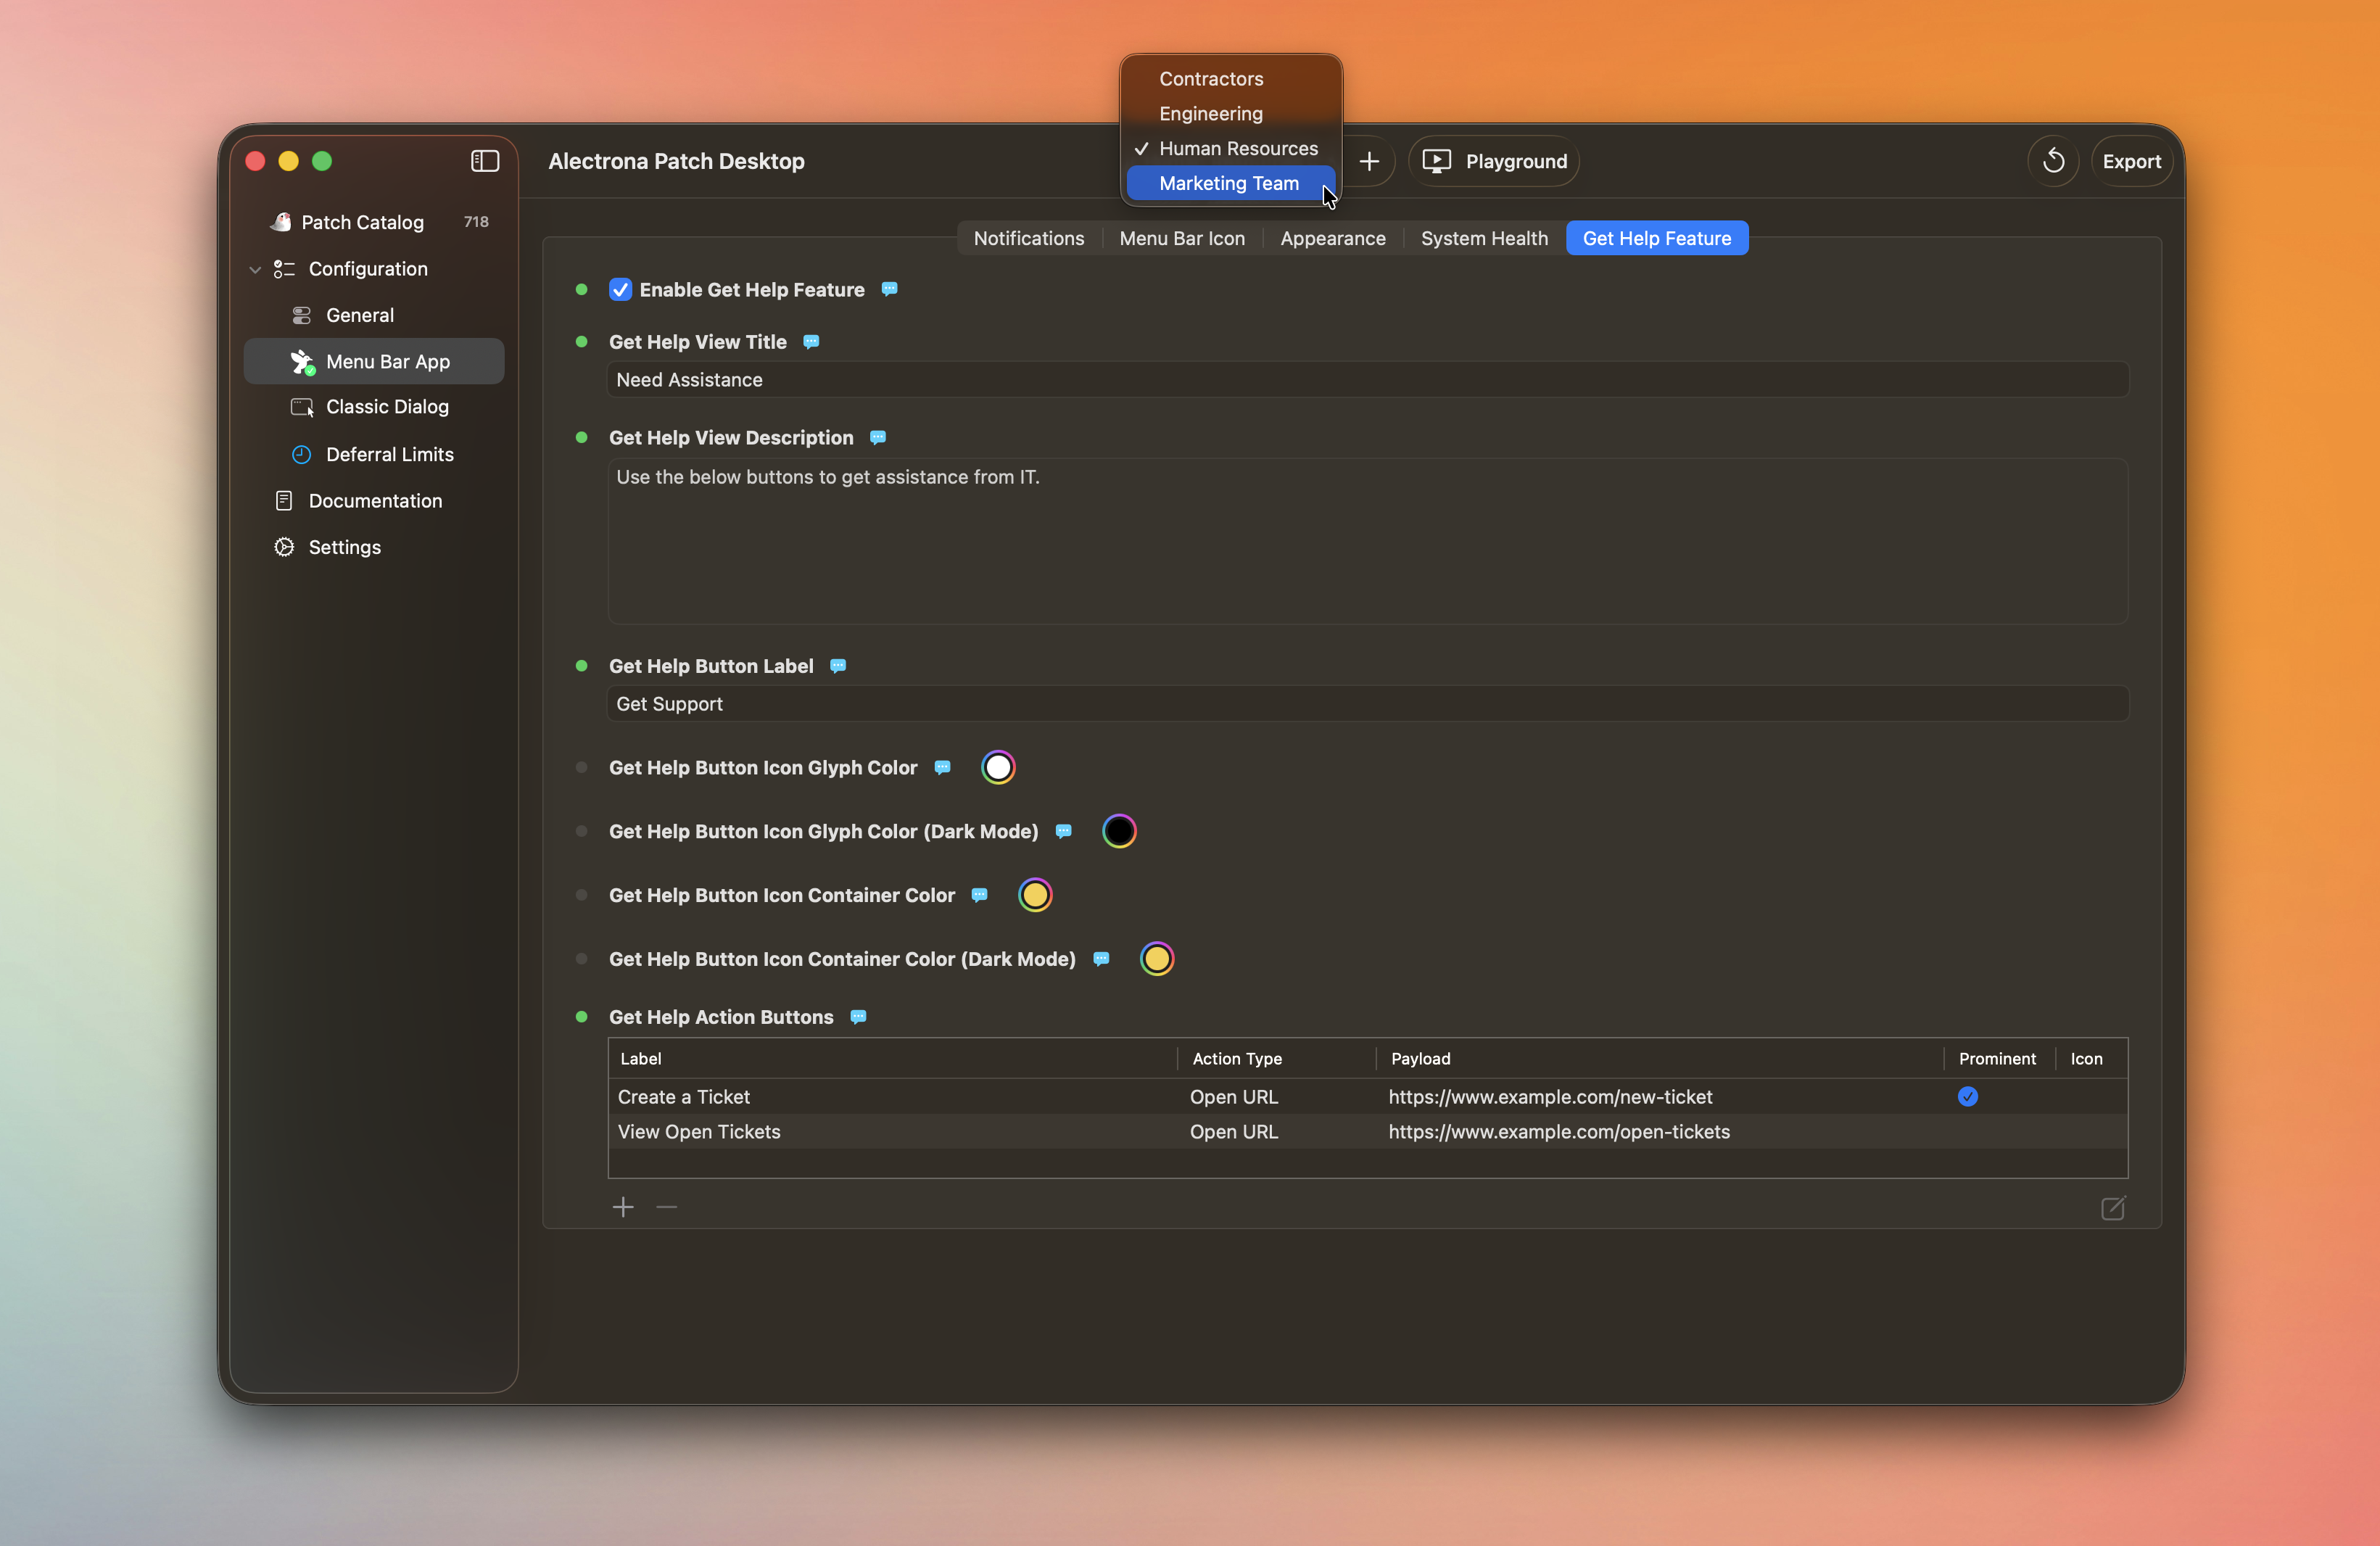Toggle status dot for Container Color (Dark Mode)
The width and height of the screenshot is (2380, 1546).
pos(581,959)
